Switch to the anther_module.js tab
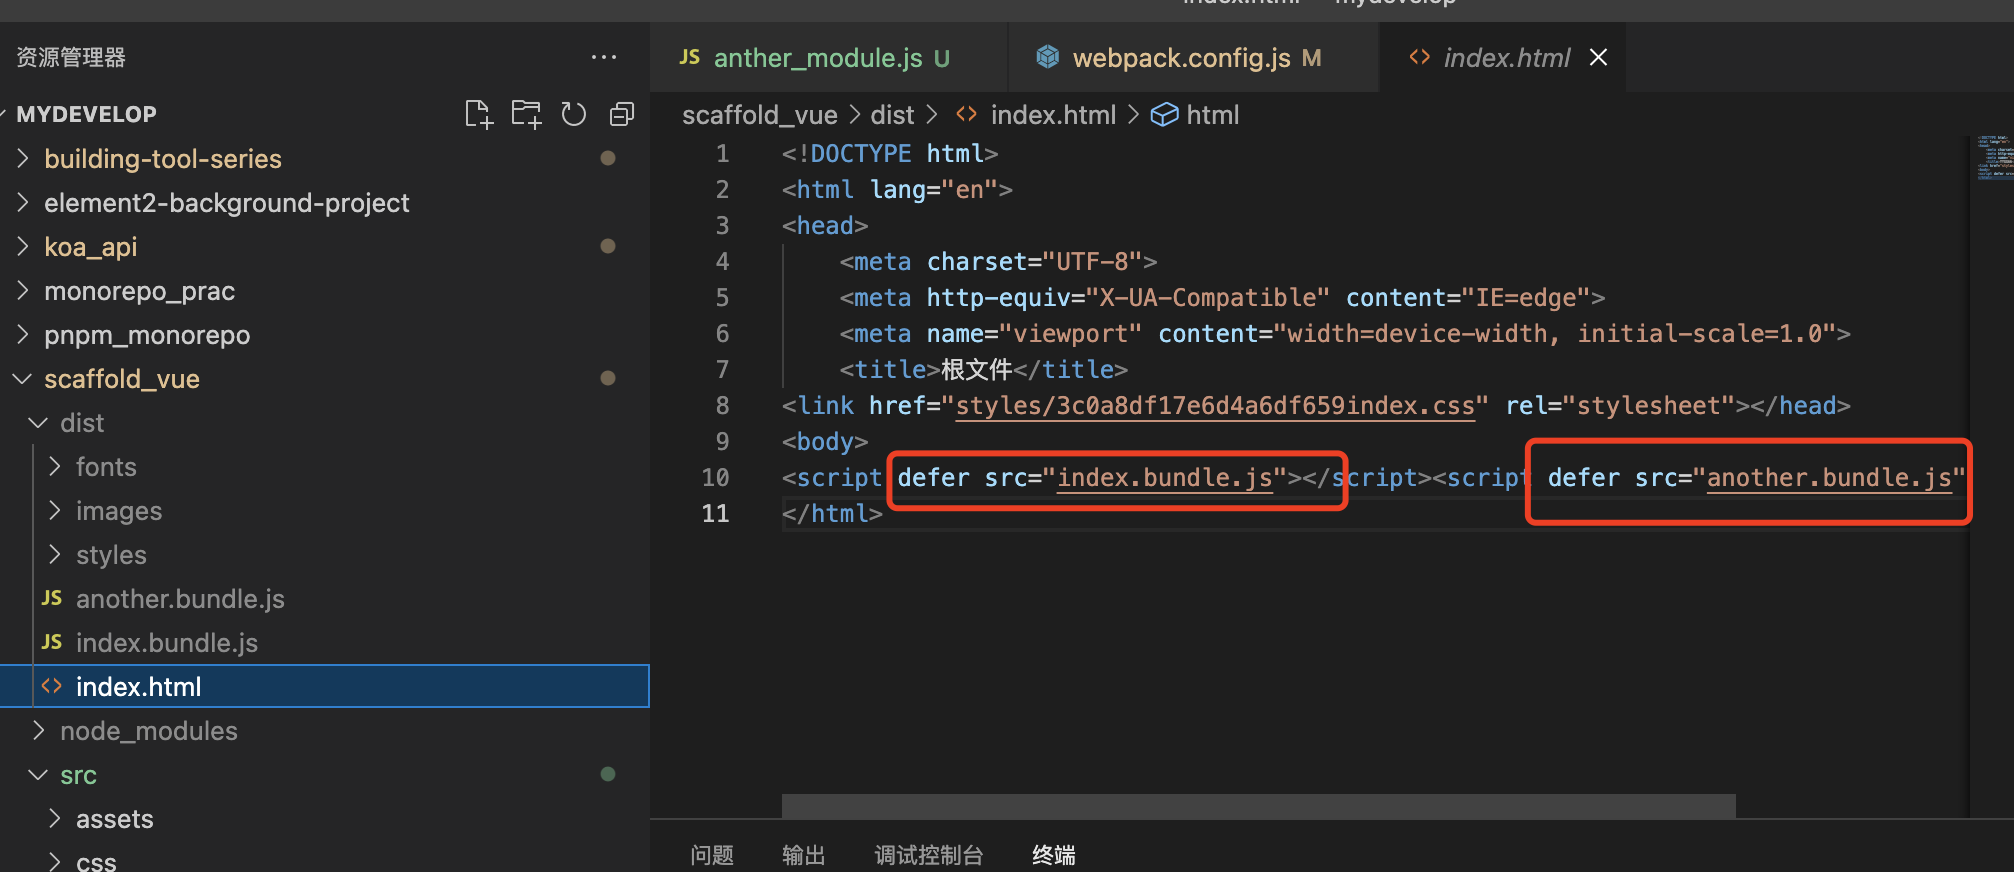The width and height of the screenshot is (2014, 872). 828,57
